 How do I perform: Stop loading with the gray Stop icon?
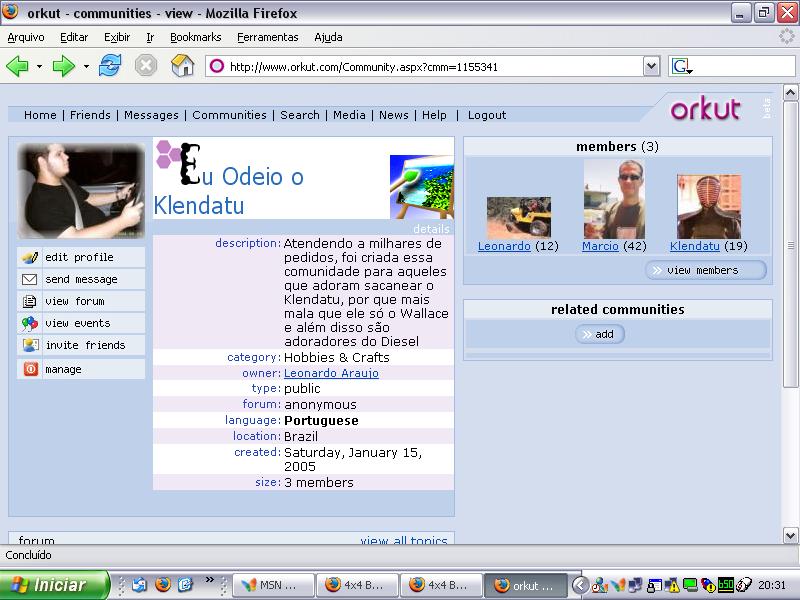[145, 66]
